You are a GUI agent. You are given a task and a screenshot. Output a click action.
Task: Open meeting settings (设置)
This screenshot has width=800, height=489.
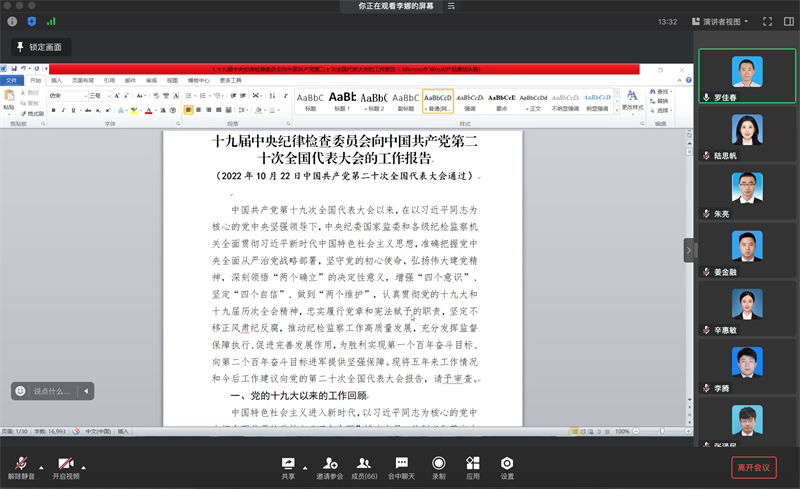(507, 468)
